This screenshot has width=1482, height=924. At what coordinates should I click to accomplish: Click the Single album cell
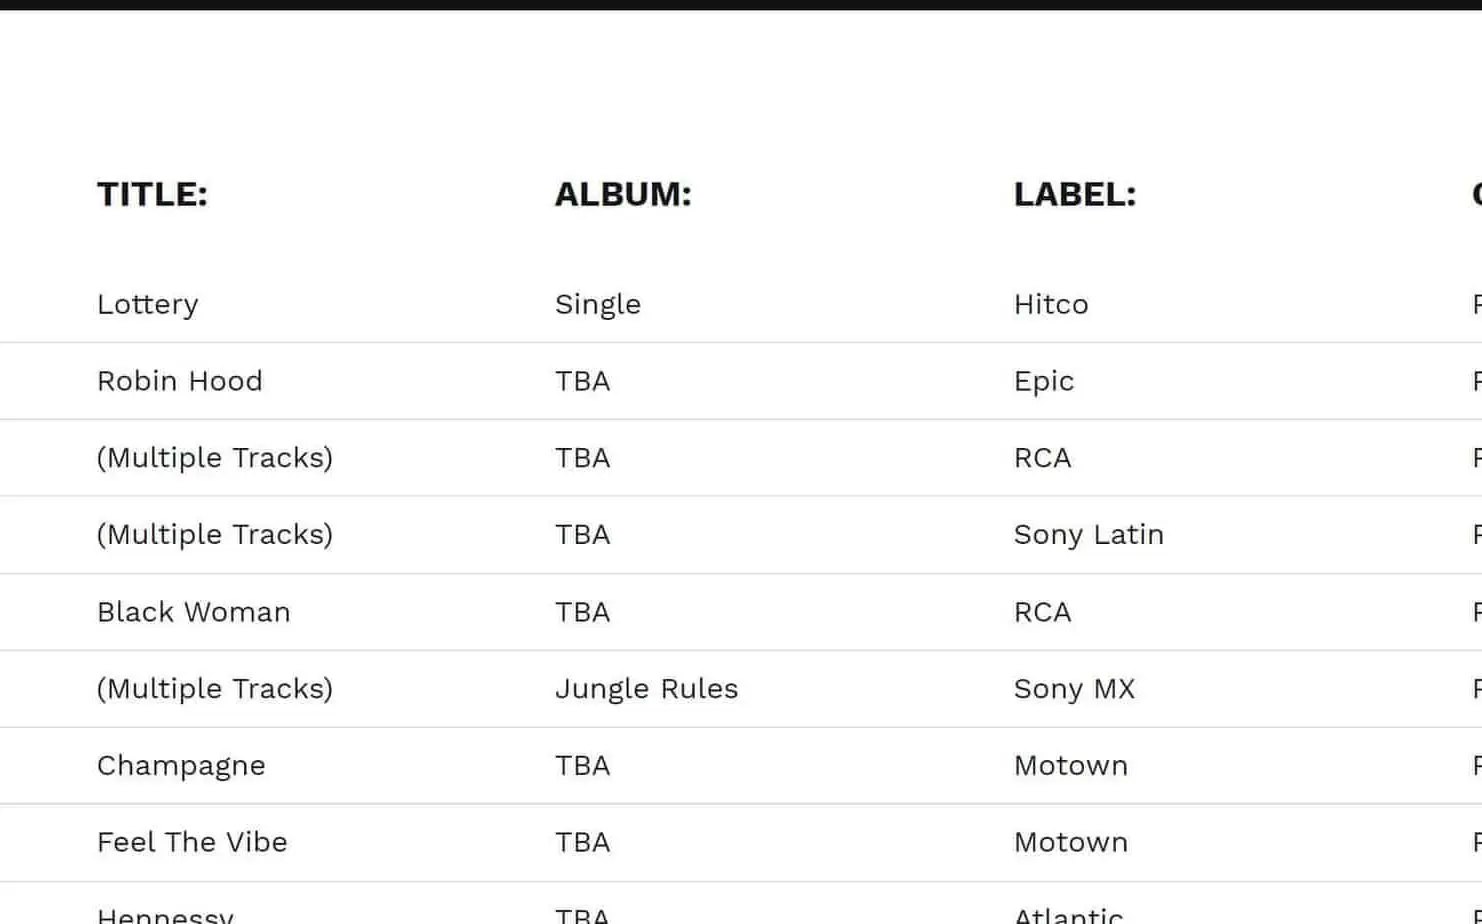point(598,304)
